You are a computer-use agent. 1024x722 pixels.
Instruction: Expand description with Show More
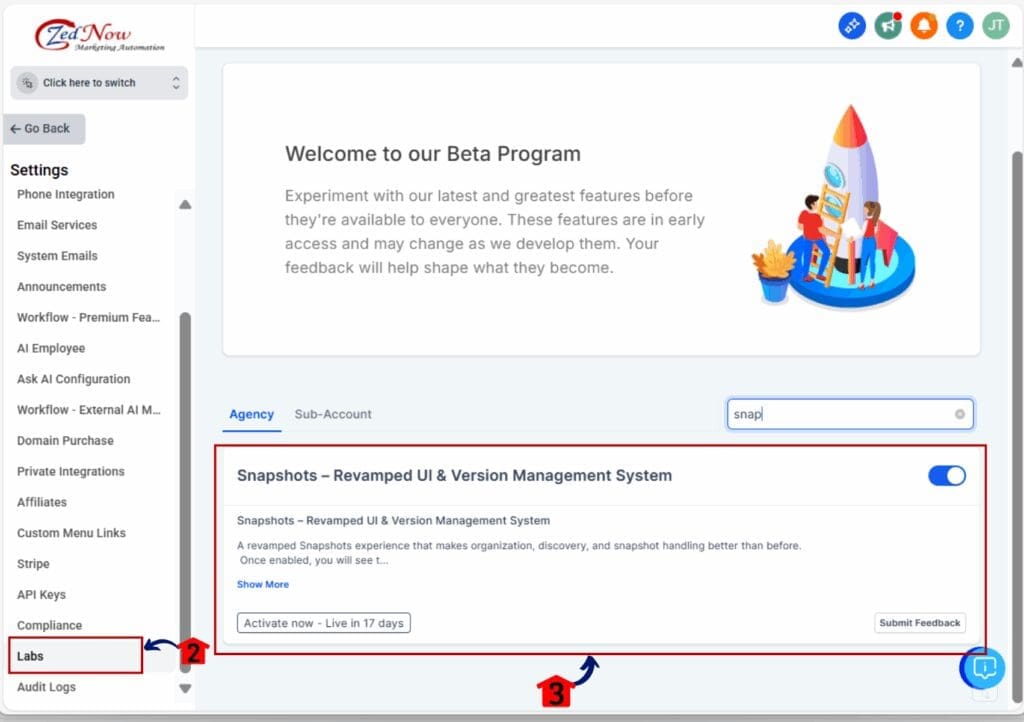click(x=262, y=584)
